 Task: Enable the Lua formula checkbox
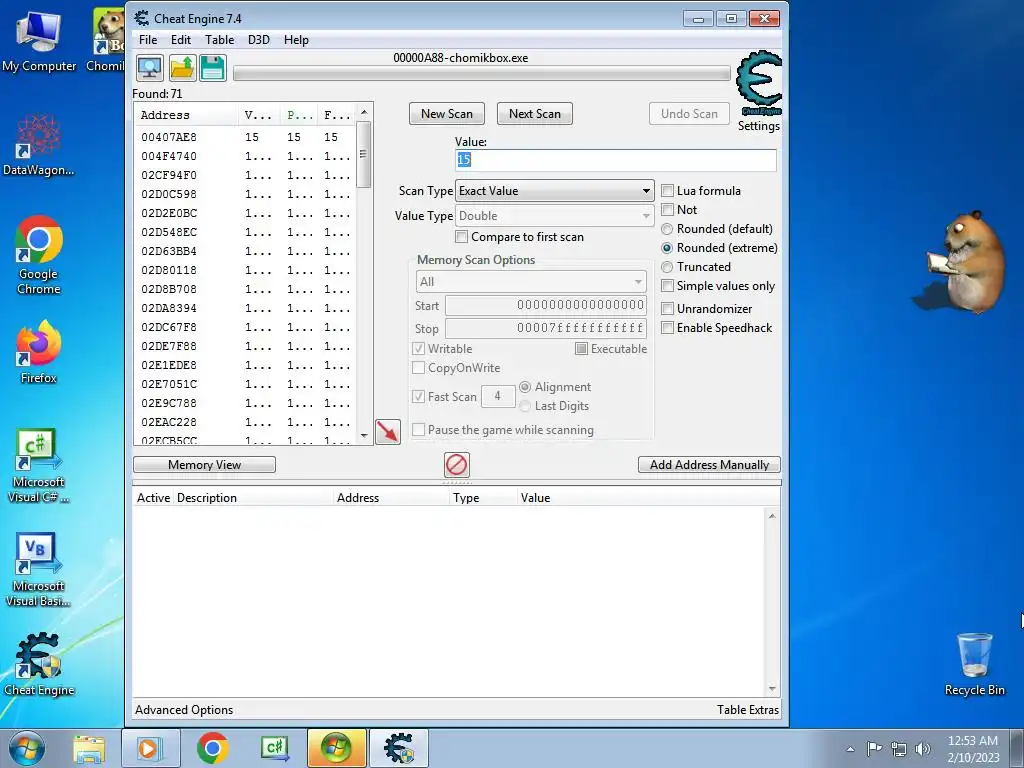tap(667, 191)
